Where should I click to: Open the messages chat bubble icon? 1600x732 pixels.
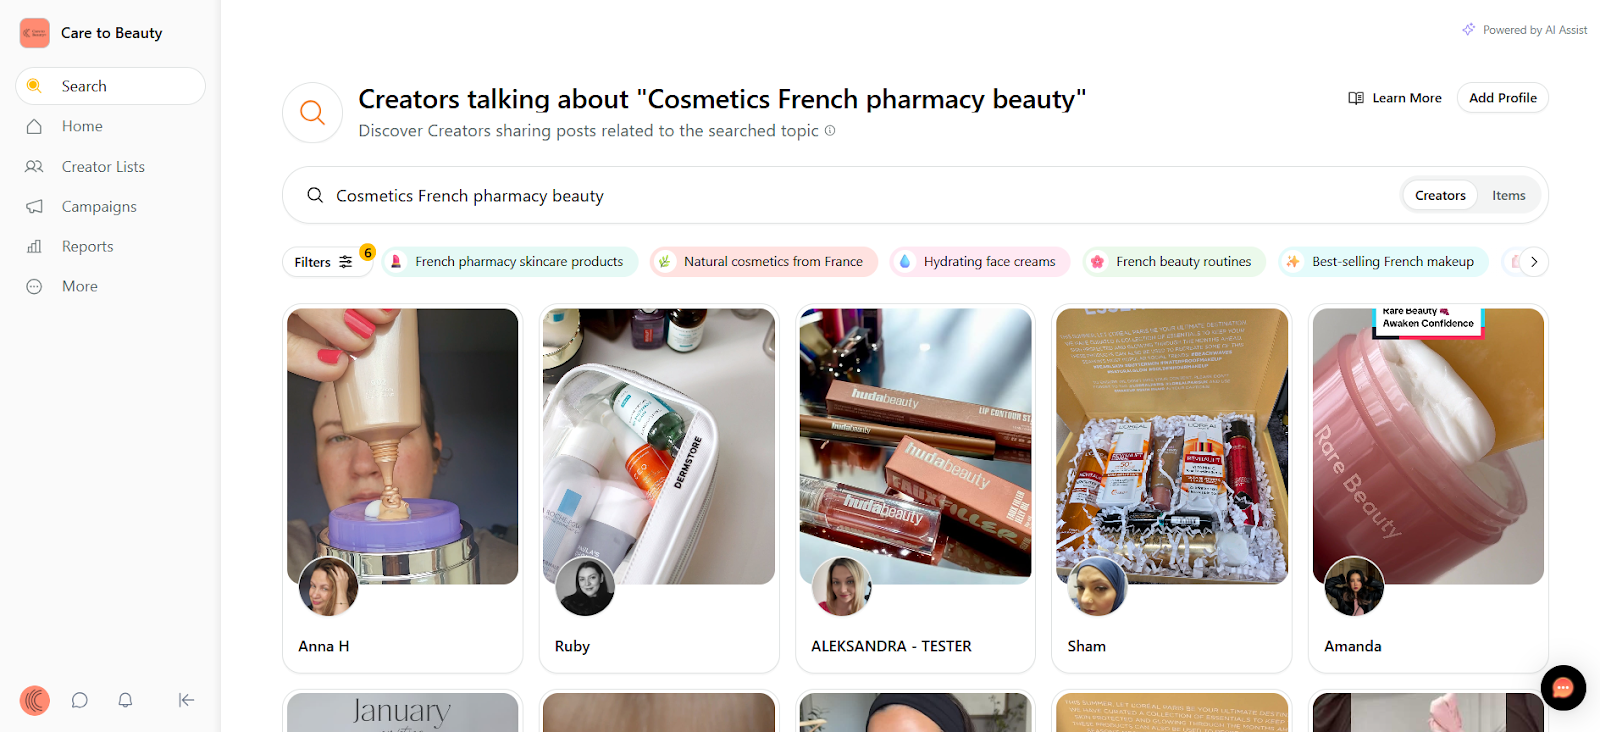tap(79, 700)
